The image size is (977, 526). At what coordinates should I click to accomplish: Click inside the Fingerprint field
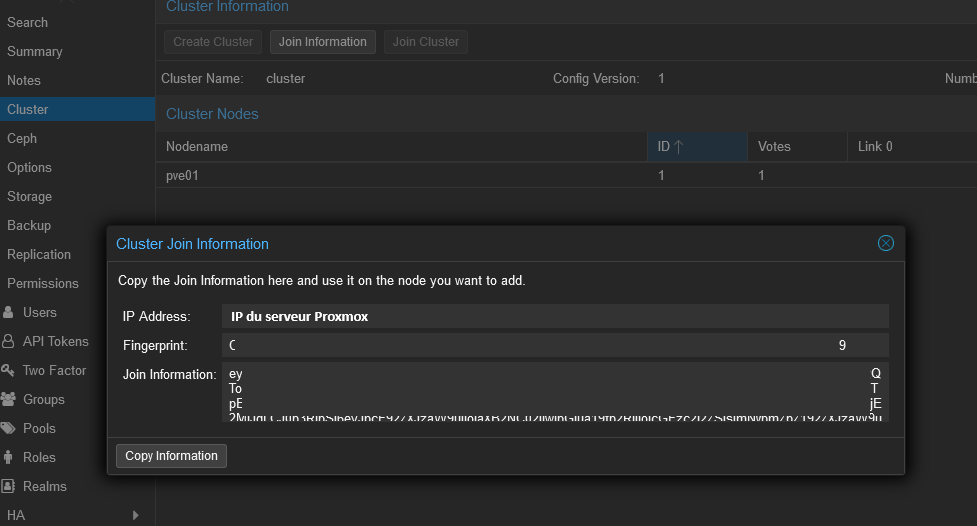click(x=554, y=345)
